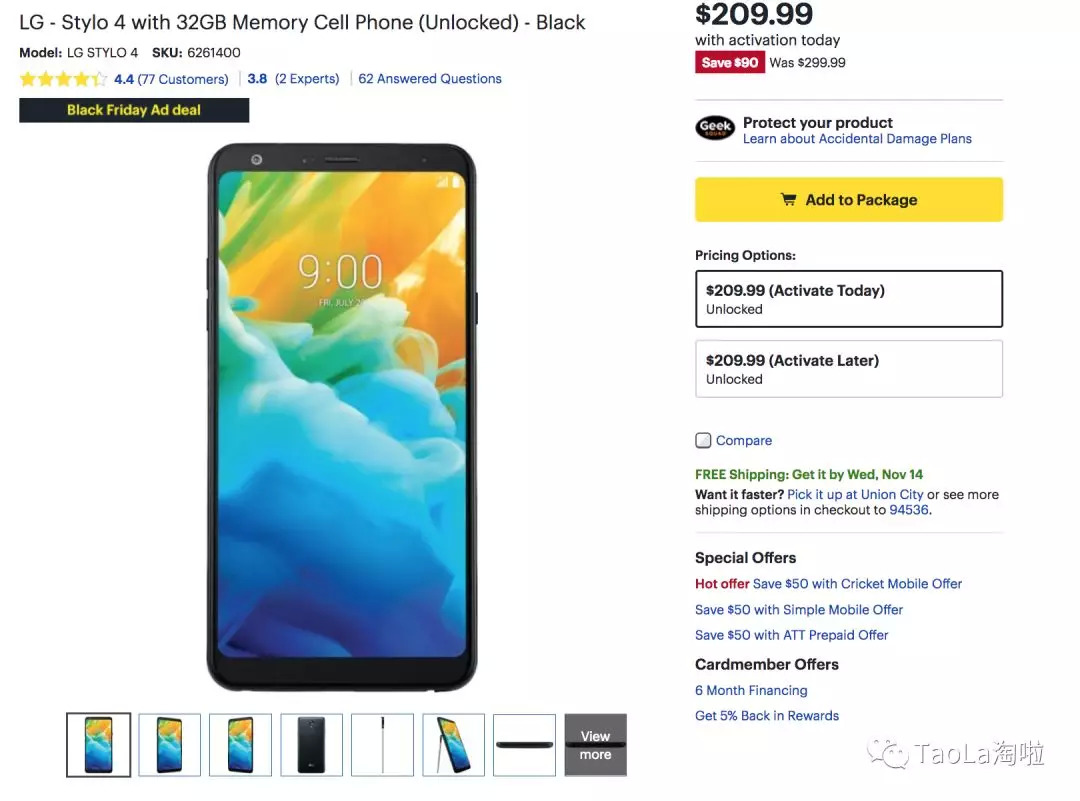Select the stylus pen thumbnail
The height and width of the screenshot is (801, 1080).
tap(382, 745)
